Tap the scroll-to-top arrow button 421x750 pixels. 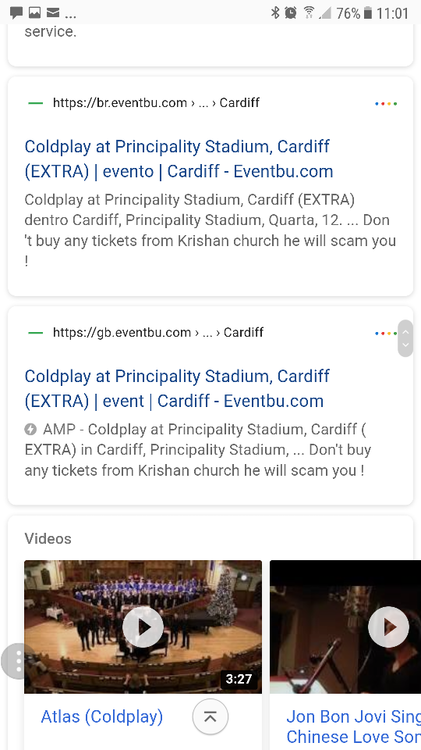tap(210, 717)
